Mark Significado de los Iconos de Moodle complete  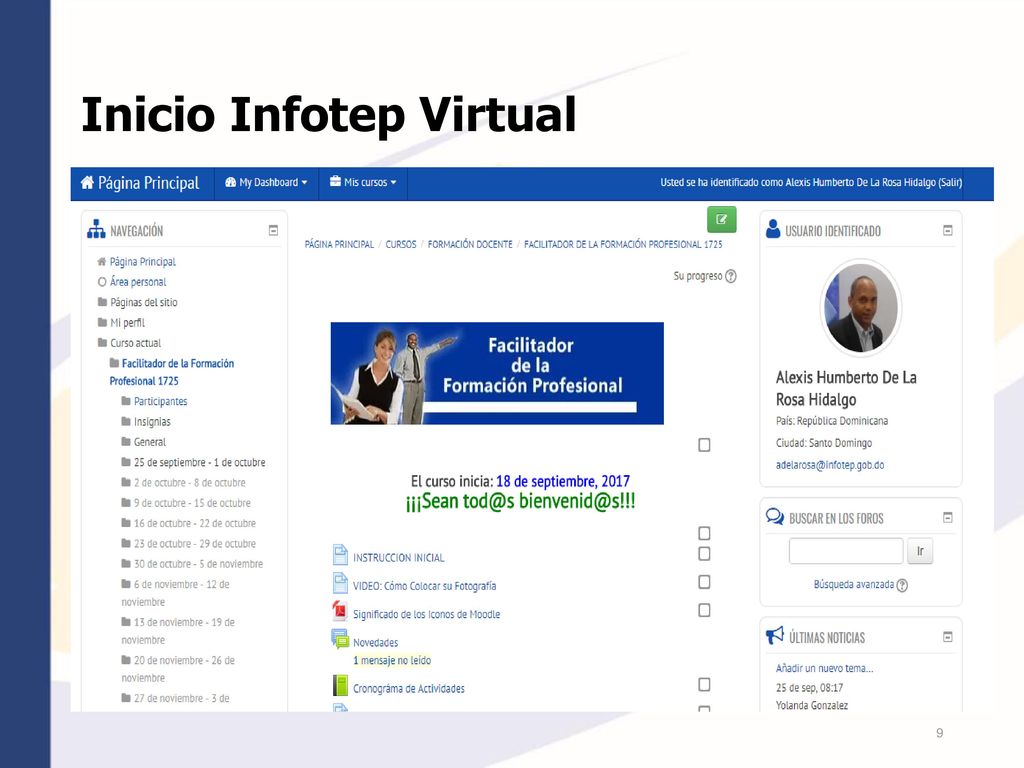[x=704, y=610]
